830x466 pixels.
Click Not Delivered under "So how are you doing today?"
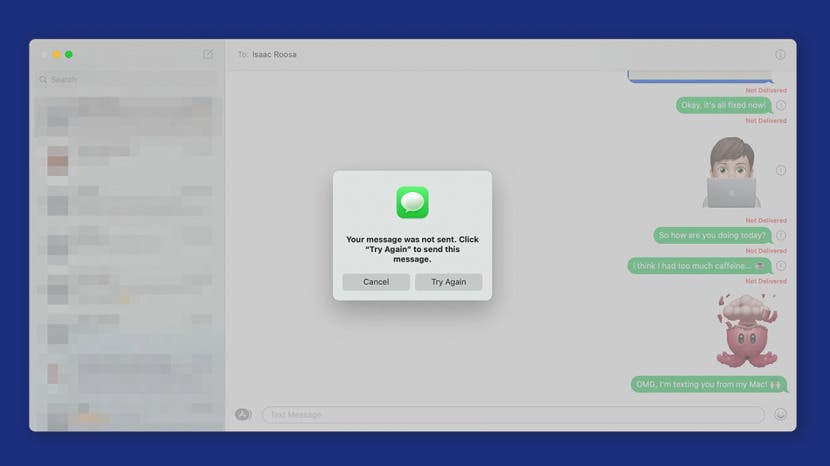tap(766, 250)
